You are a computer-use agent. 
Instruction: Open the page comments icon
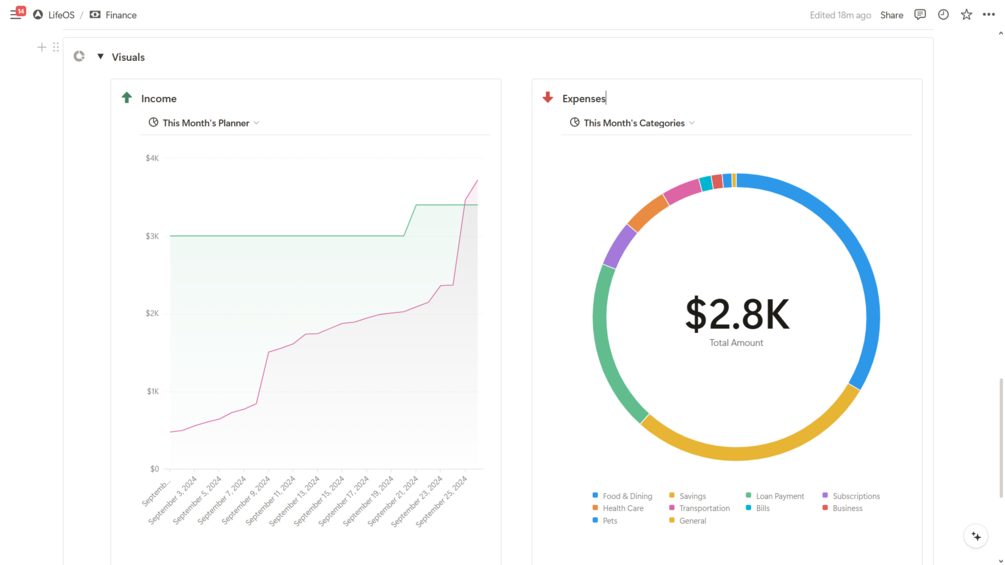coord(920,14)
